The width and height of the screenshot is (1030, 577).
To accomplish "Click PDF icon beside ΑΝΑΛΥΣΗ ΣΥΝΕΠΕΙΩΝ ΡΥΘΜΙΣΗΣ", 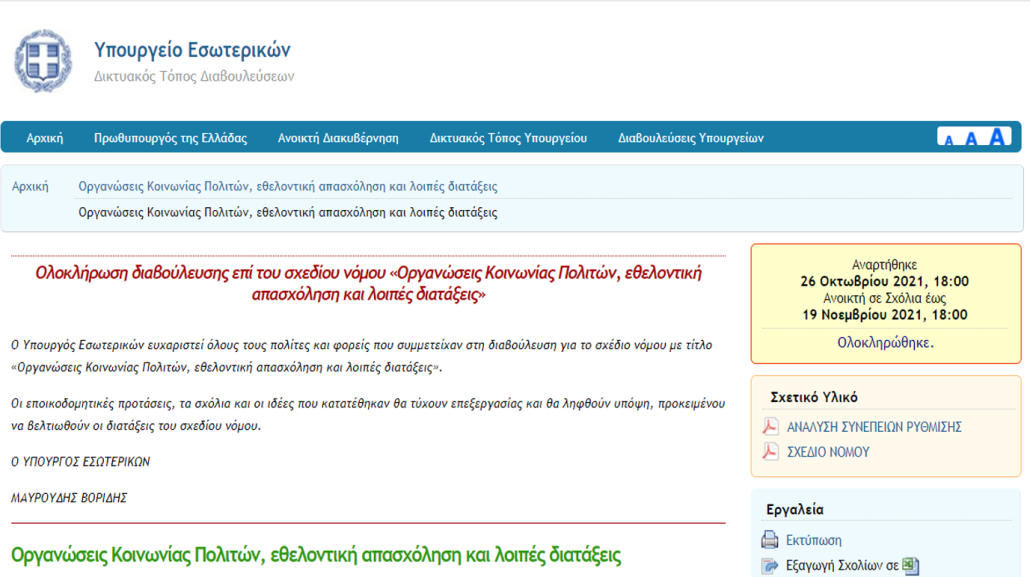I will coord(770,427).
